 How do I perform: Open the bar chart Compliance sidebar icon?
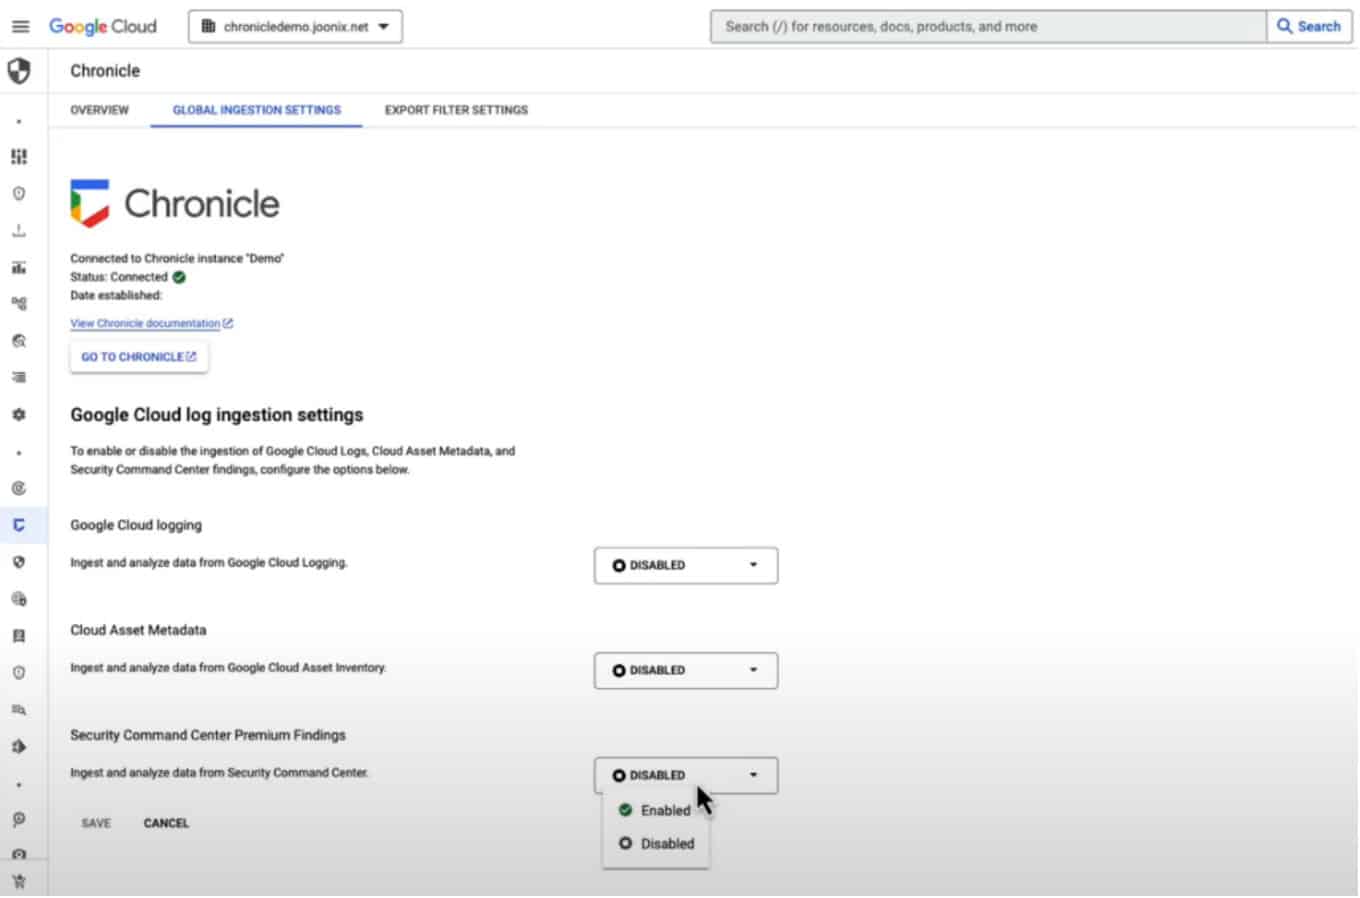pos(19,267)
